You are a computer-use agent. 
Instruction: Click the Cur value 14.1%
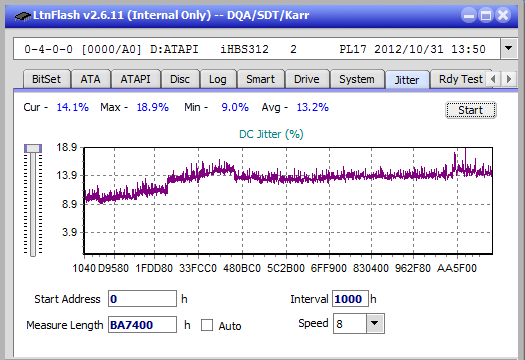73,107
